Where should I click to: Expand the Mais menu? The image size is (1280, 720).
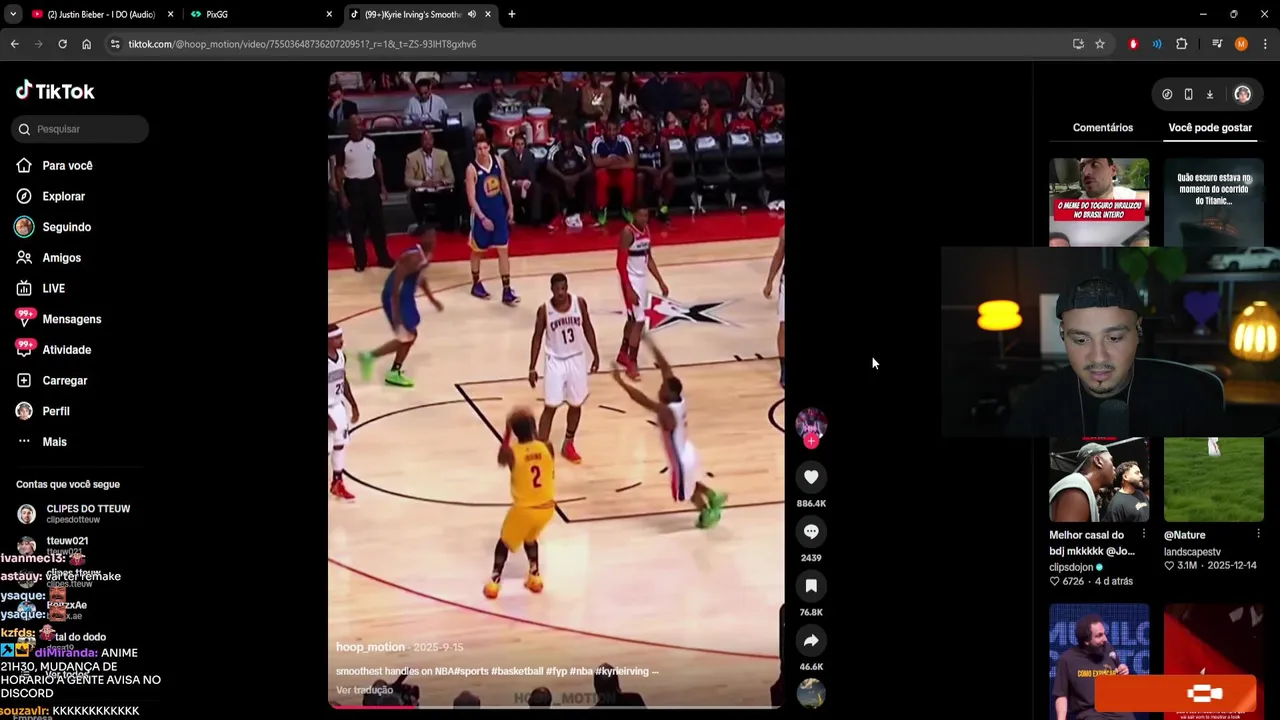click(54, 442)
